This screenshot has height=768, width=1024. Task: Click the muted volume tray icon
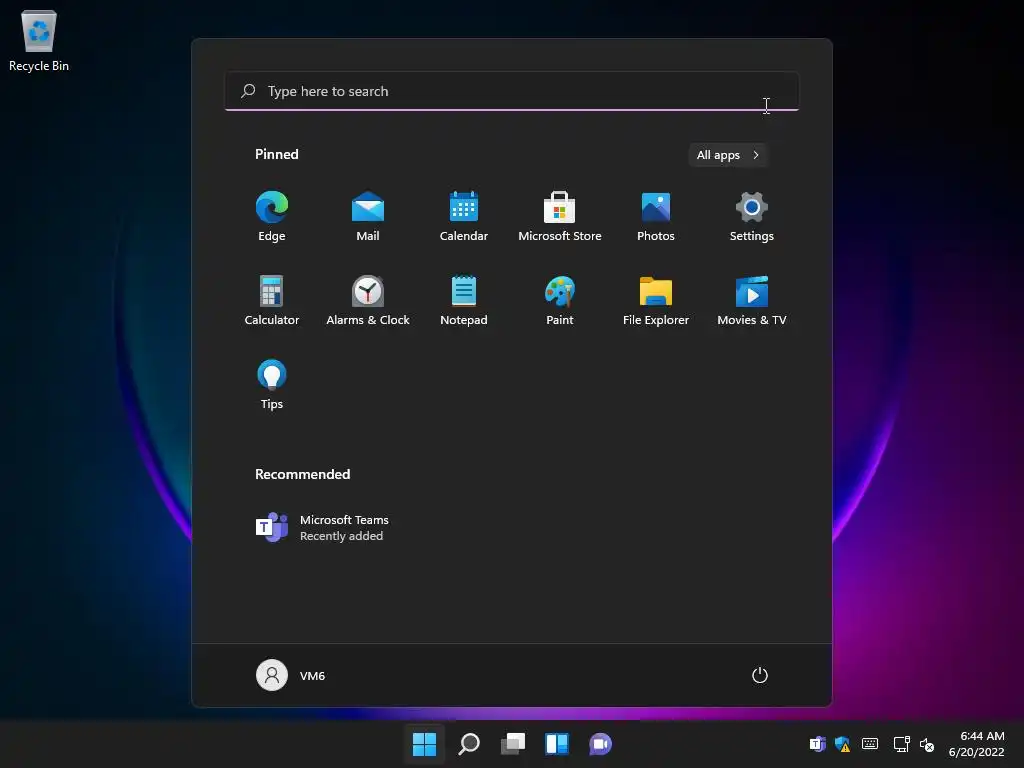(927, 744)
